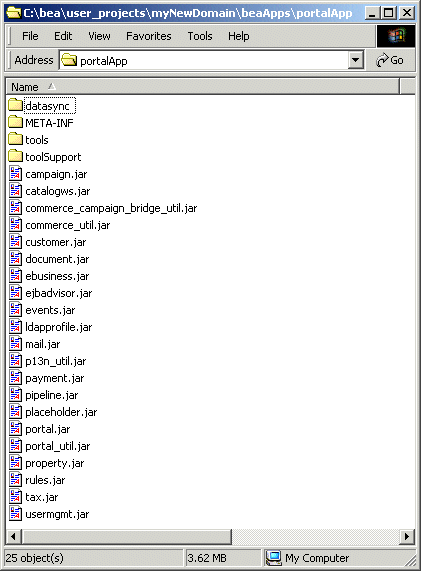Screen dimensions: 421x571
Task: Click the events.jar file icon
Action: (15, 310)
